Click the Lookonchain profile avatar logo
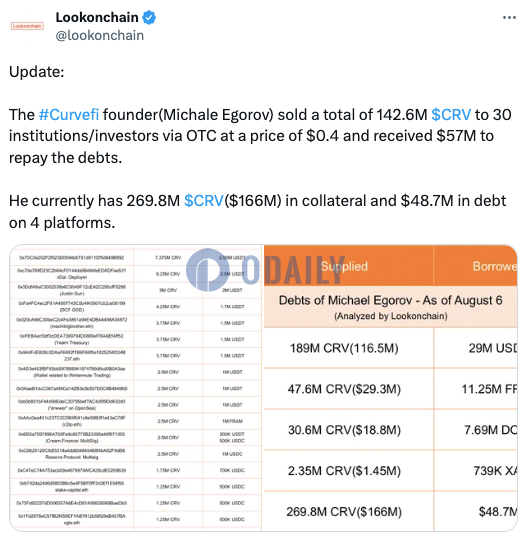 click(x=27, y=26)
